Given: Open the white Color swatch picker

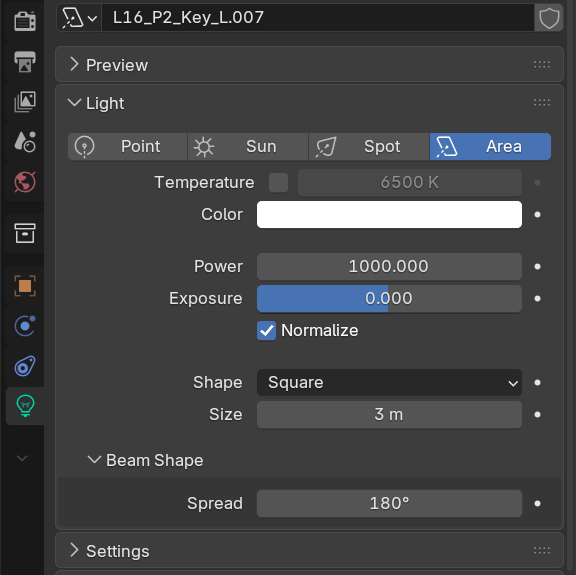Looking at the screenshot, I should point(389,215).
